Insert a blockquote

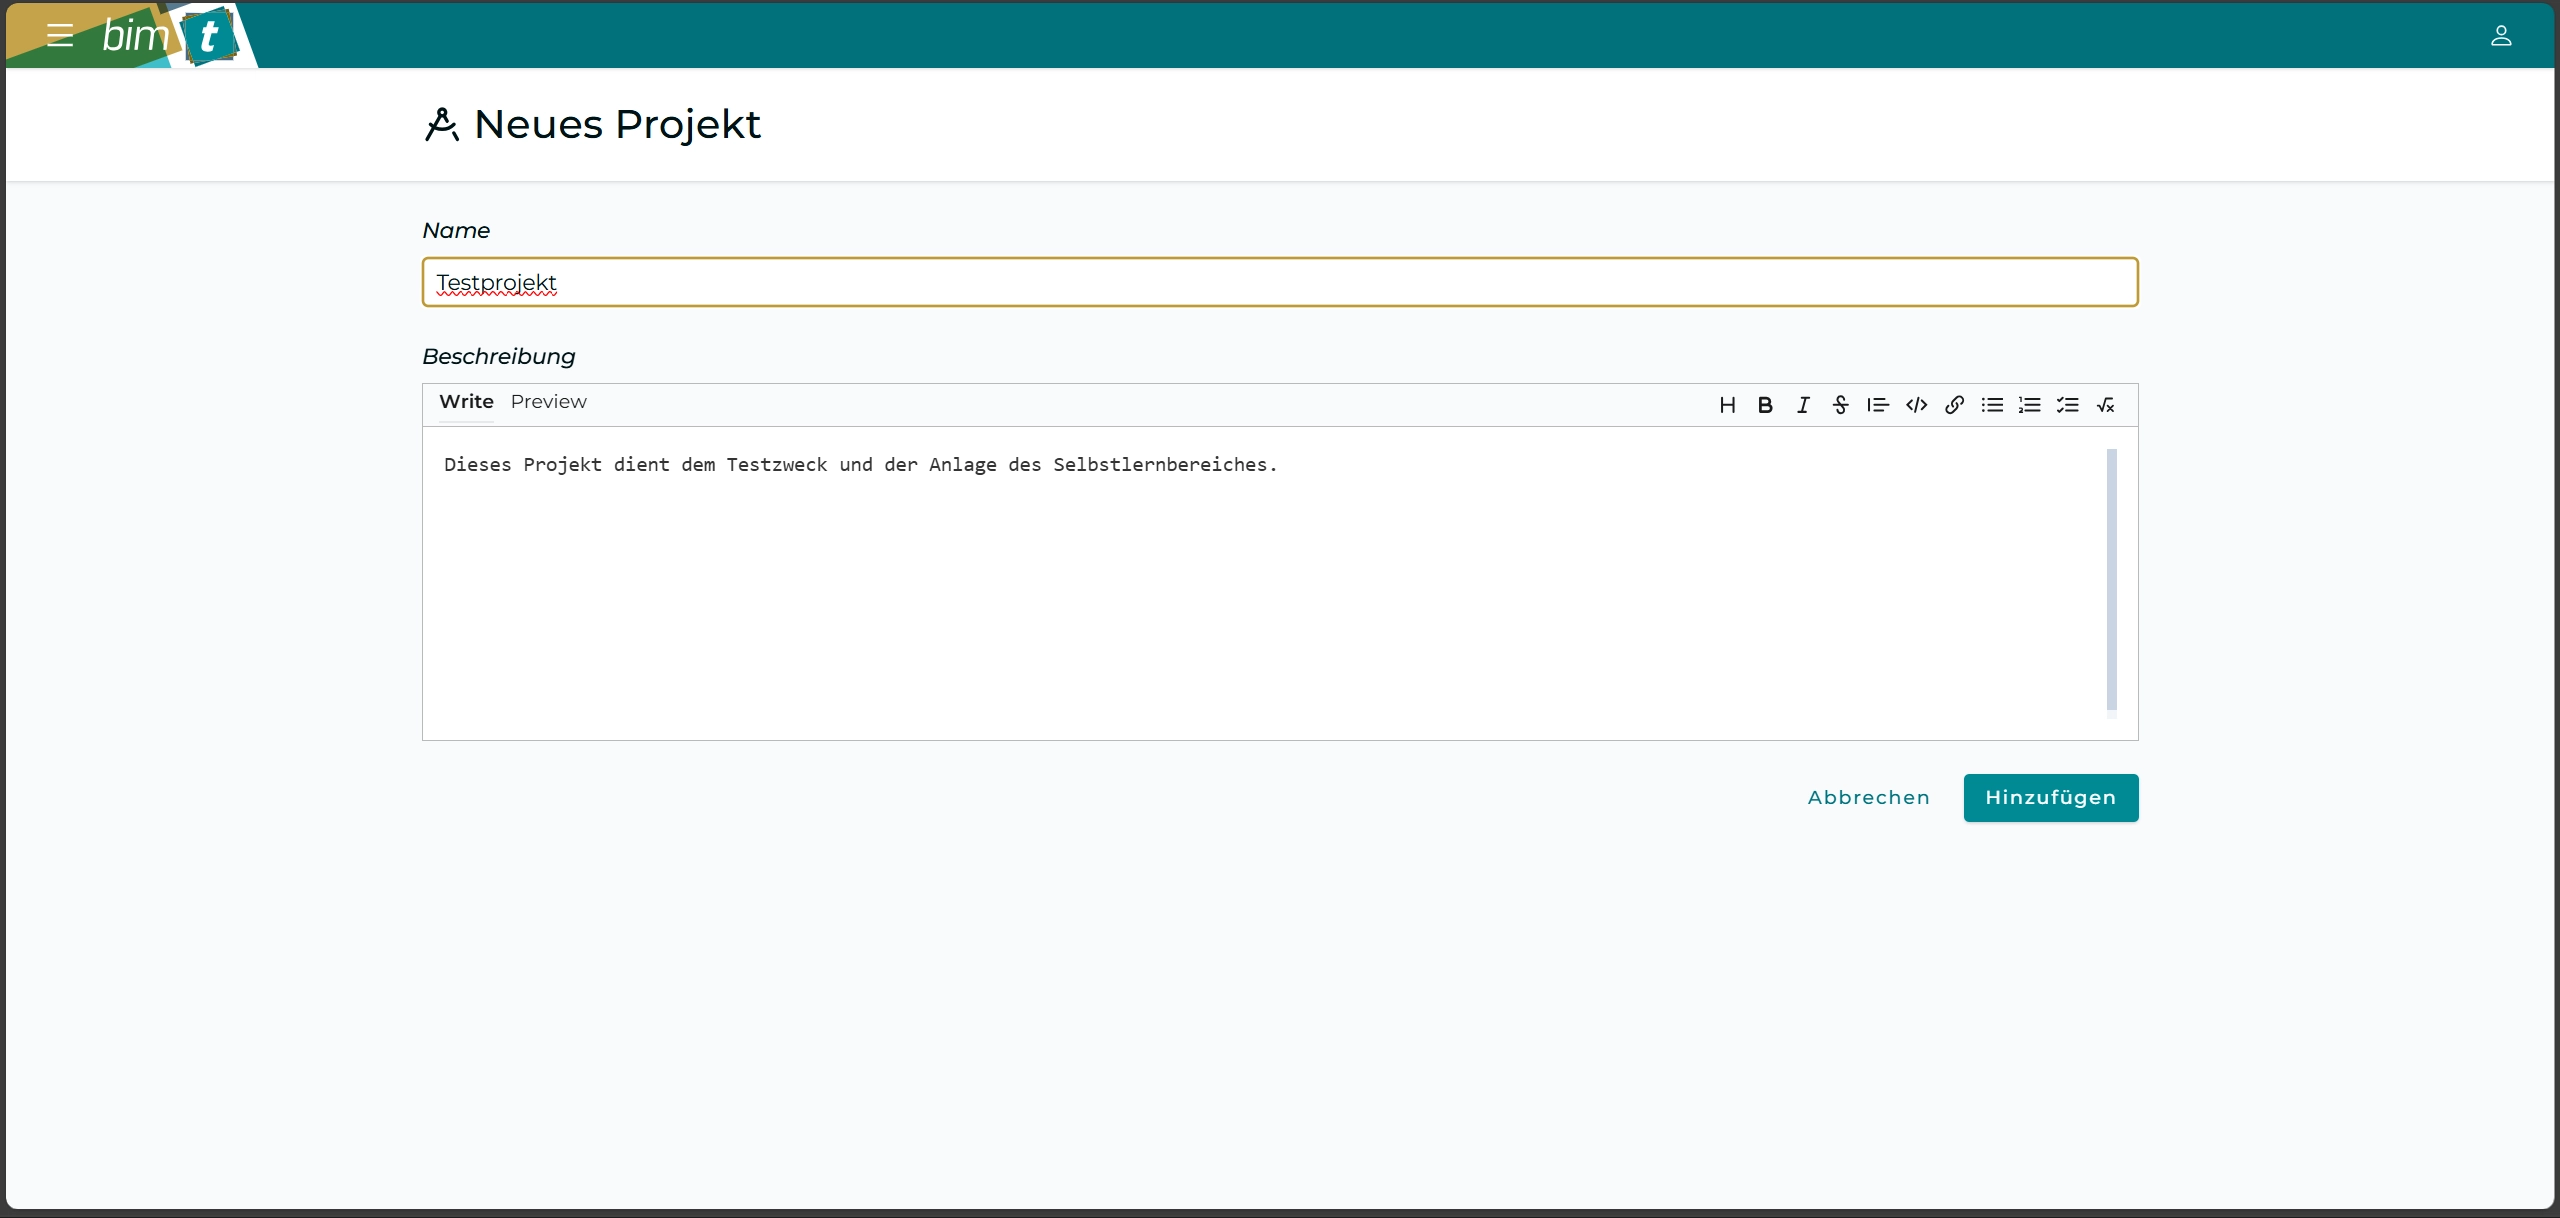click(1878, 405)
